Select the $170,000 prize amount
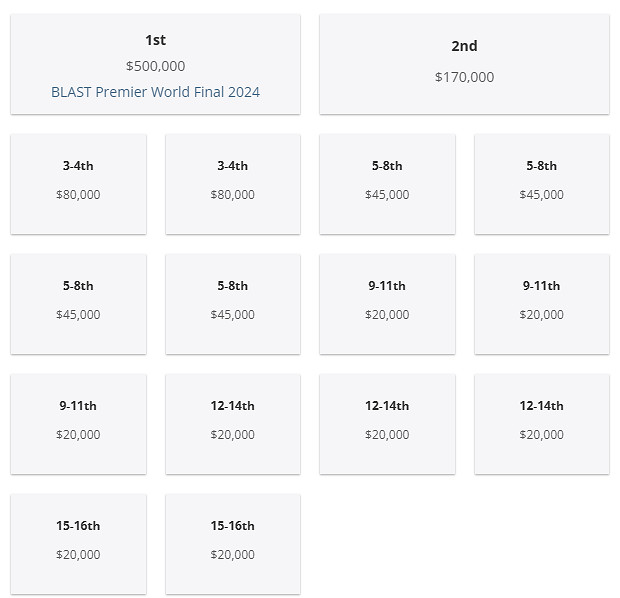620x598 pixels. click(464, 77)
